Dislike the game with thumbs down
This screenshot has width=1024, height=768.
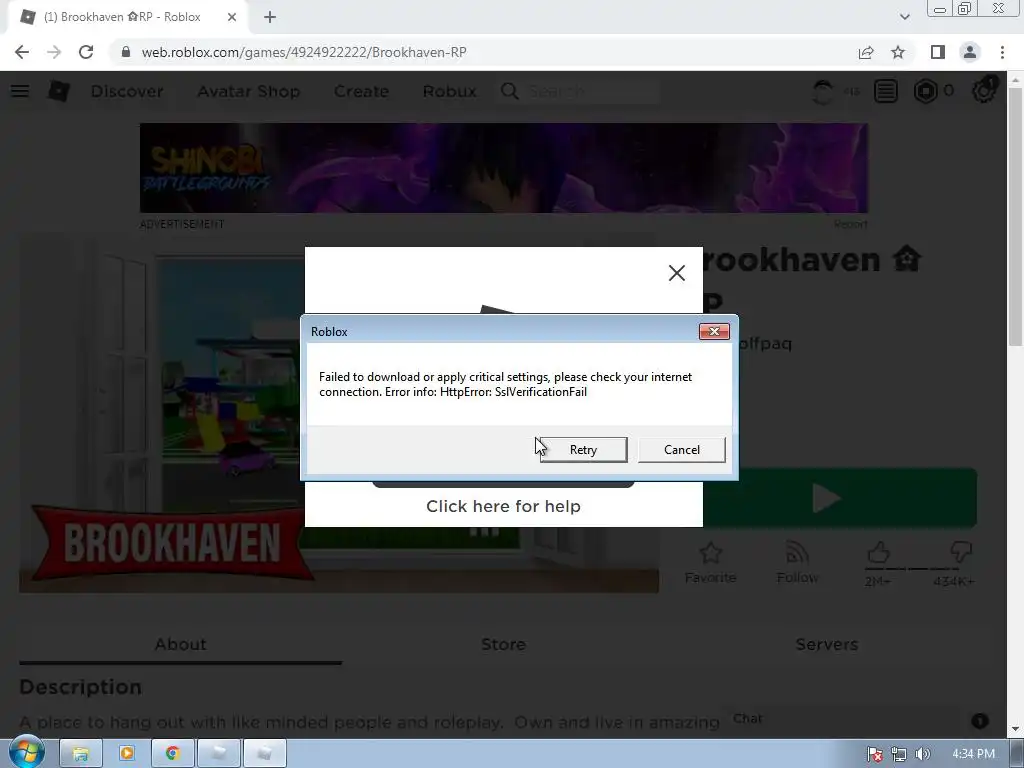(961, 553)
